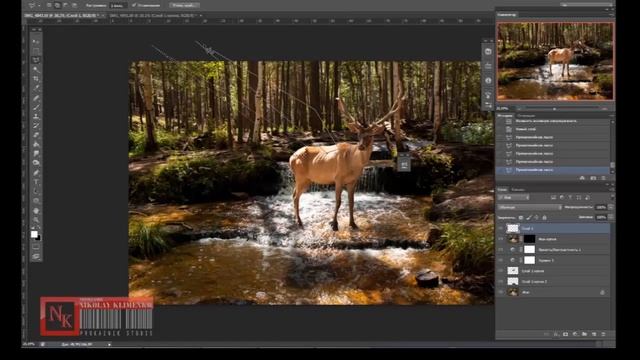Select the Crop tool

(x=36, y=78)
